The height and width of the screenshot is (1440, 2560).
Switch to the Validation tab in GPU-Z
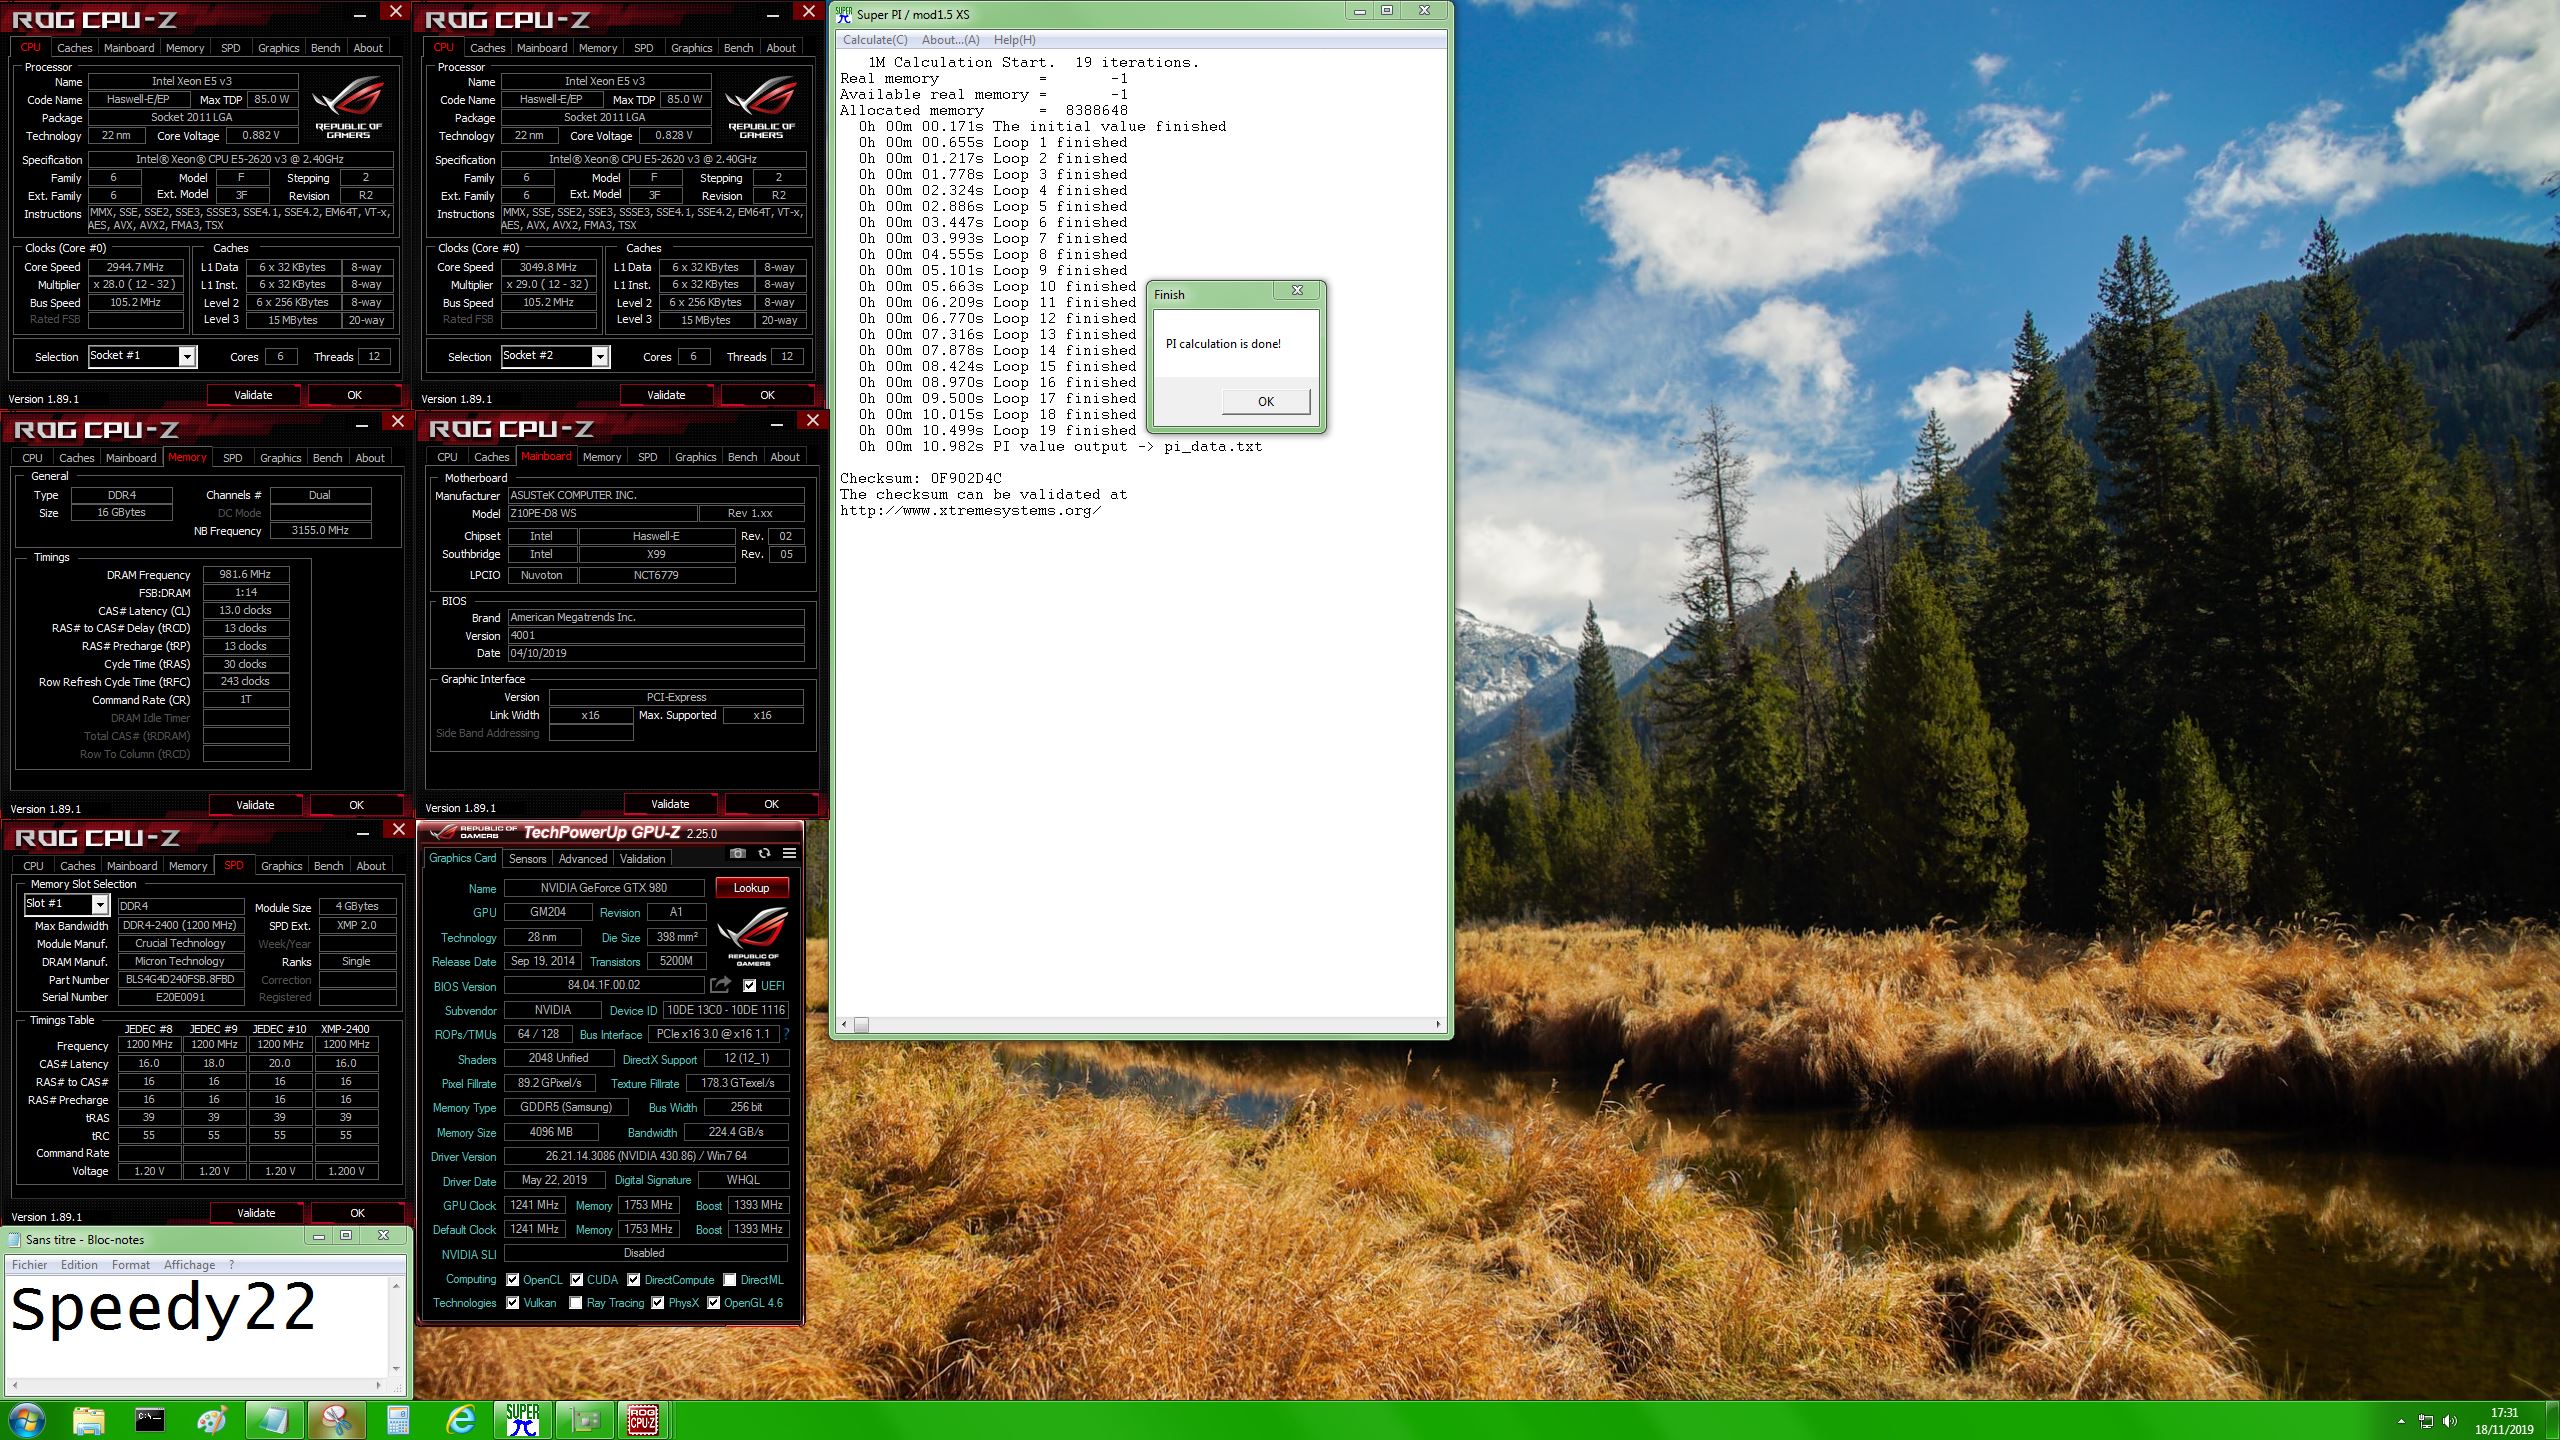coord(642,858)
